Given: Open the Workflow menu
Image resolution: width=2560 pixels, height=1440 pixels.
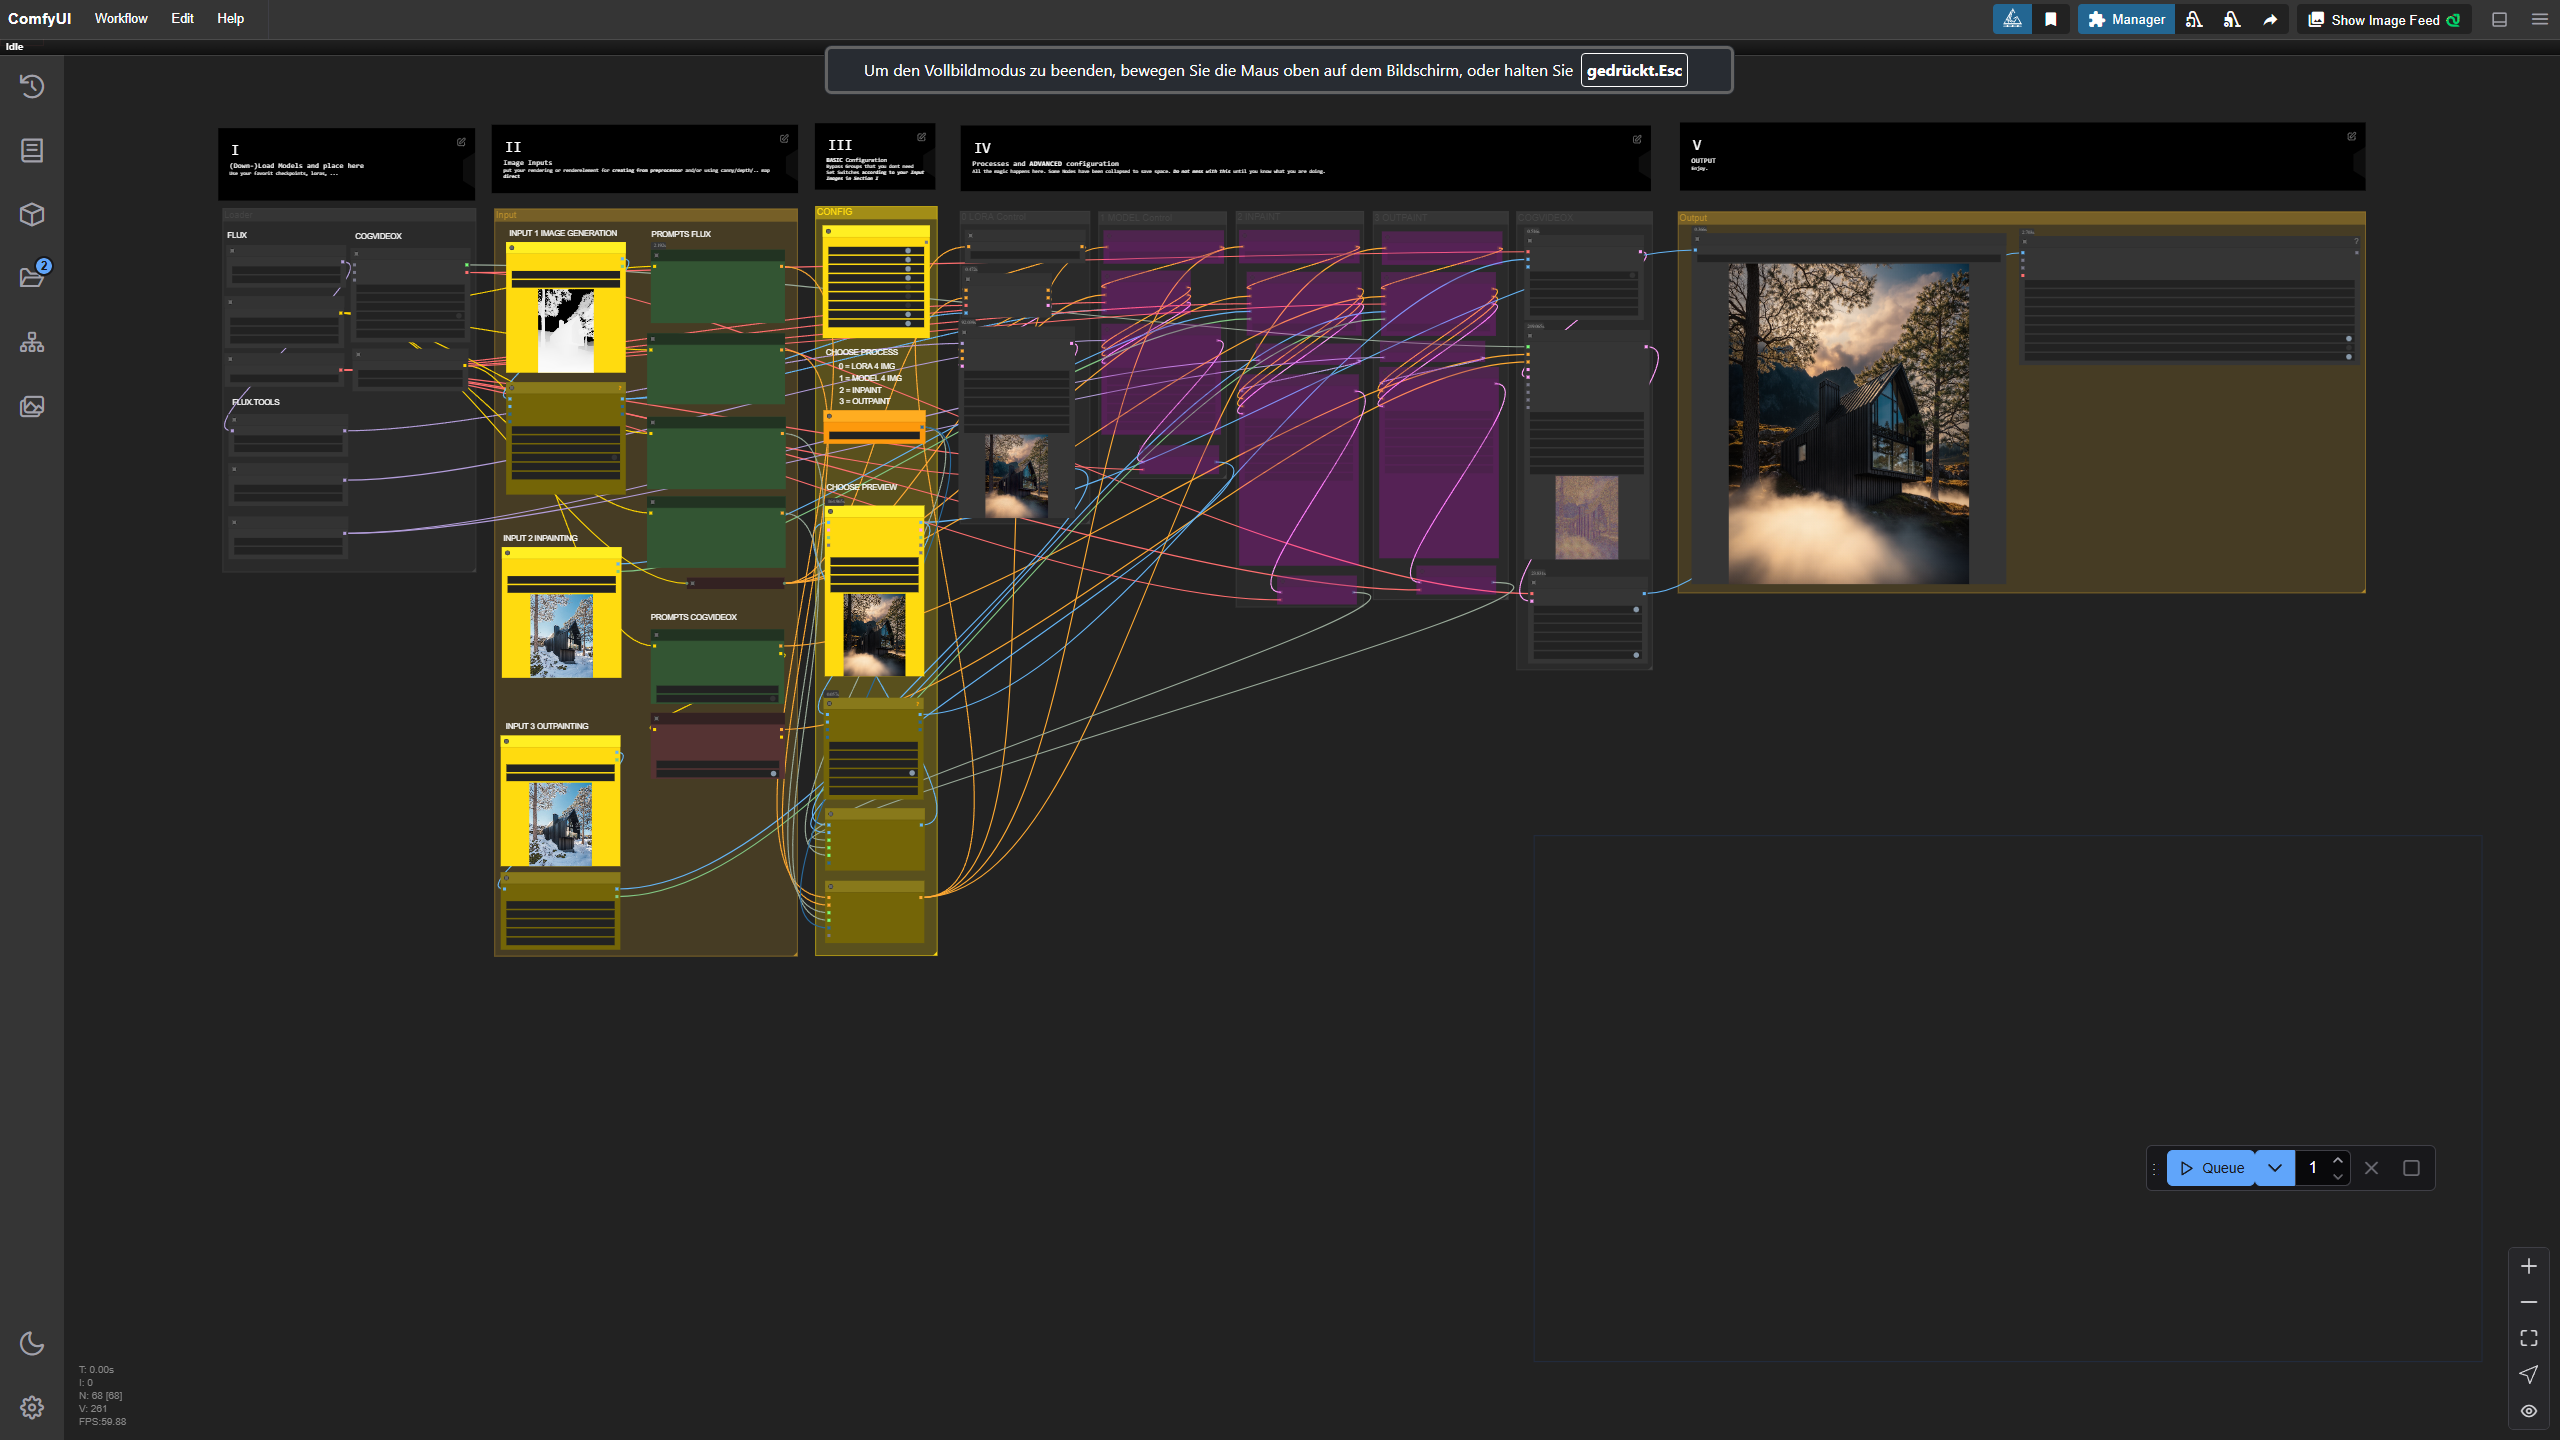Looking at the screenshot, I should 121,18.
